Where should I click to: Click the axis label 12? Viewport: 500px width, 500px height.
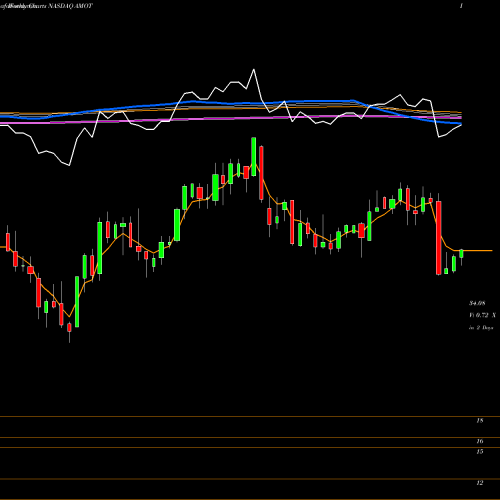tap(480, 483)
